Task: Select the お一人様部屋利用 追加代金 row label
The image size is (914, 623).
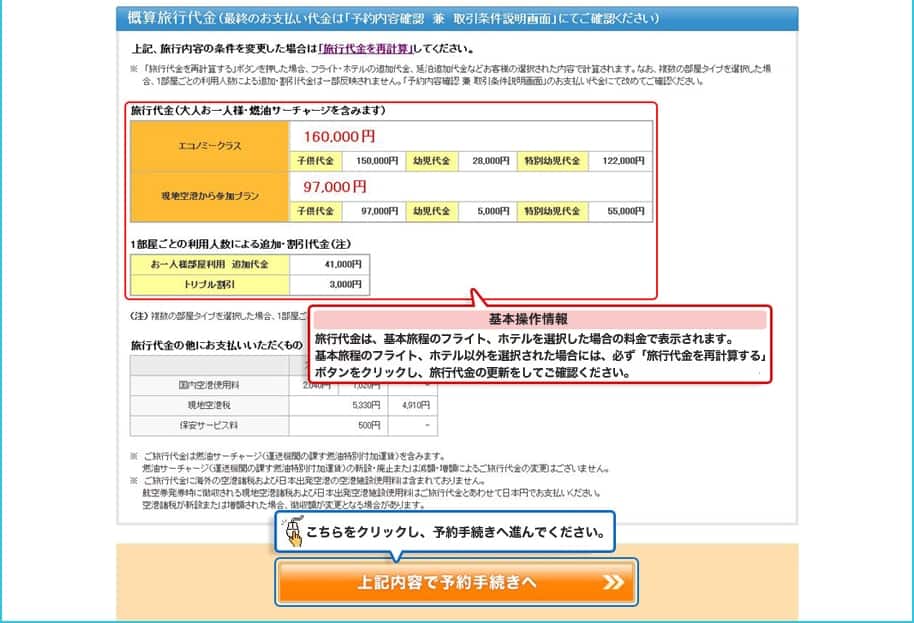Action: click(209, 264)
